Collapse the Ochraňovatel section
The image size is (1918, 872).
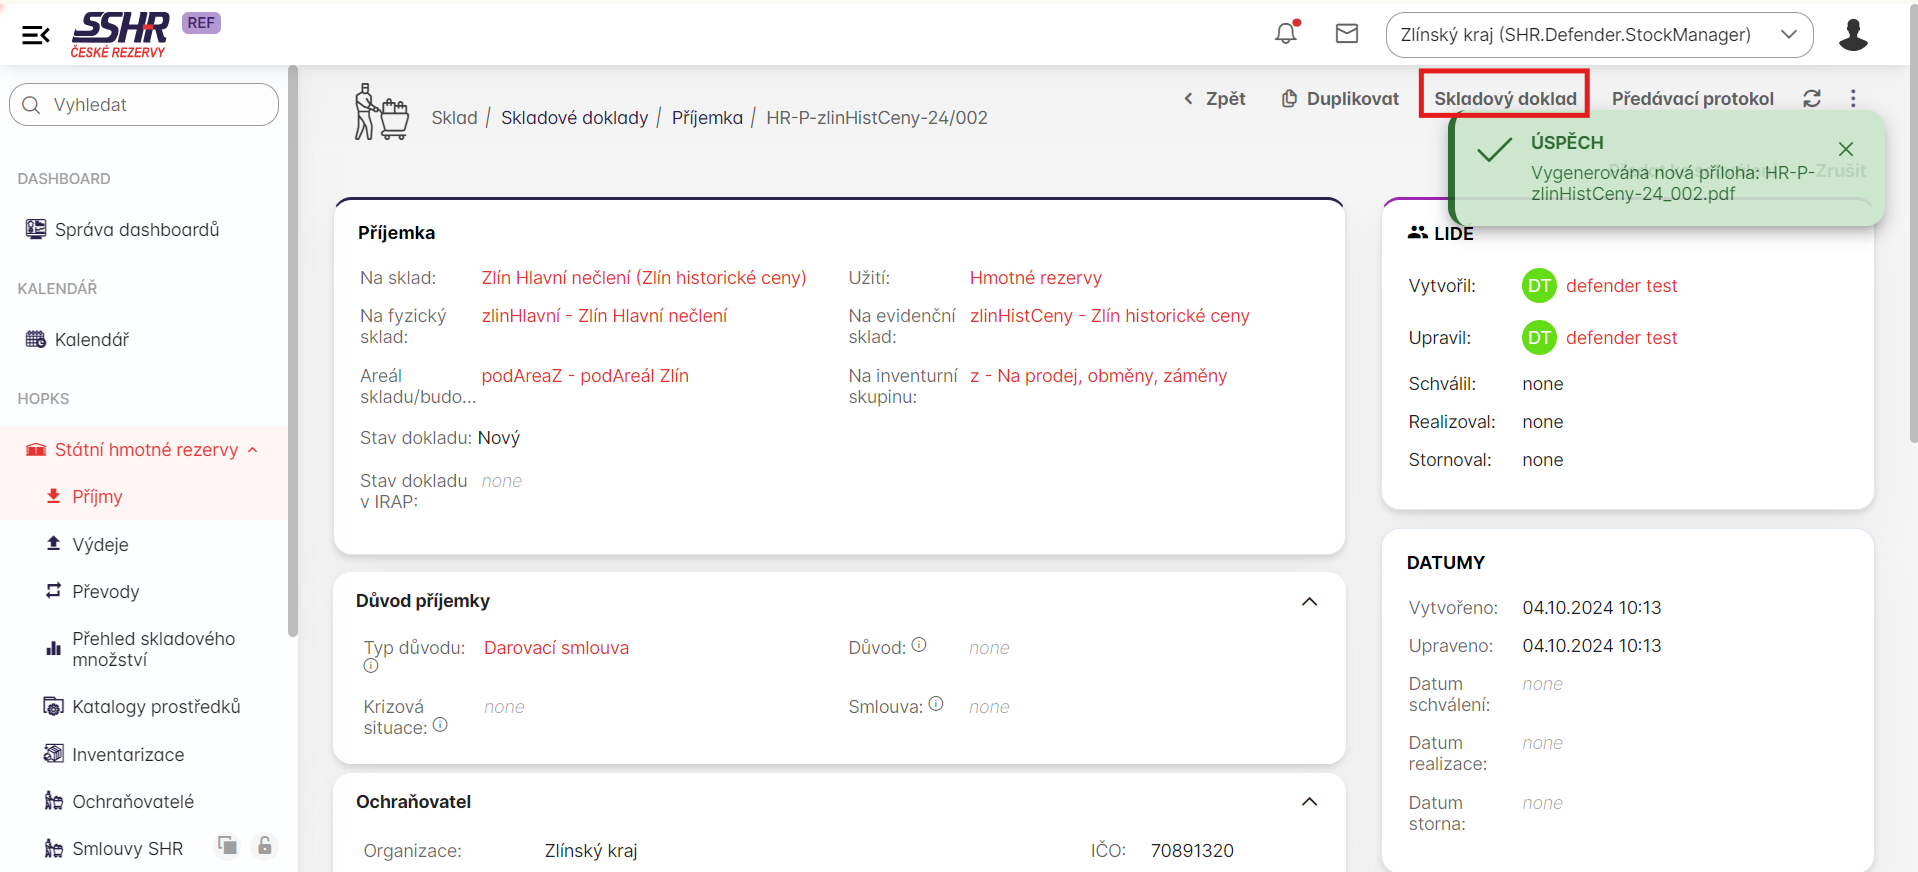tap(1309, 802)
